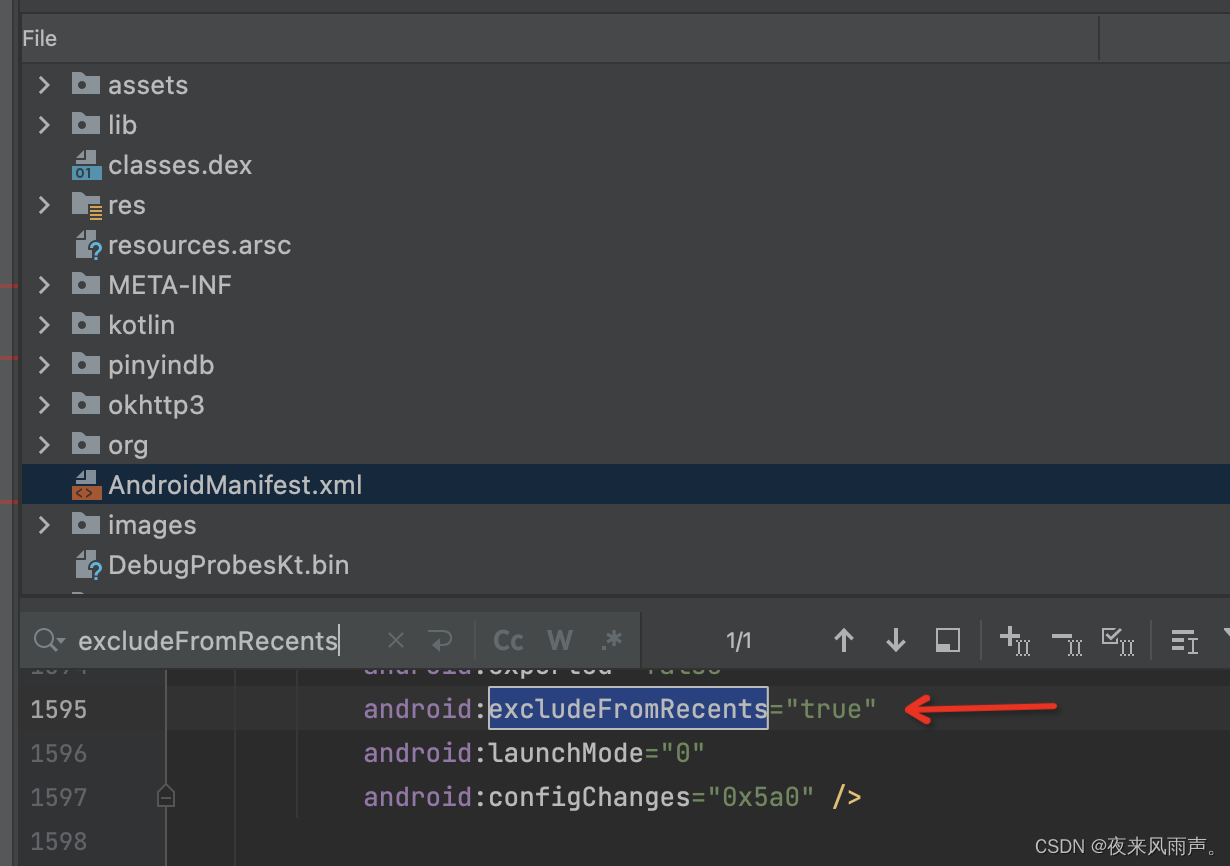Image resolution: width=1230 pixels, height=866 pixels.
Task: Toggle Regex search option
Action: (611, 640)
